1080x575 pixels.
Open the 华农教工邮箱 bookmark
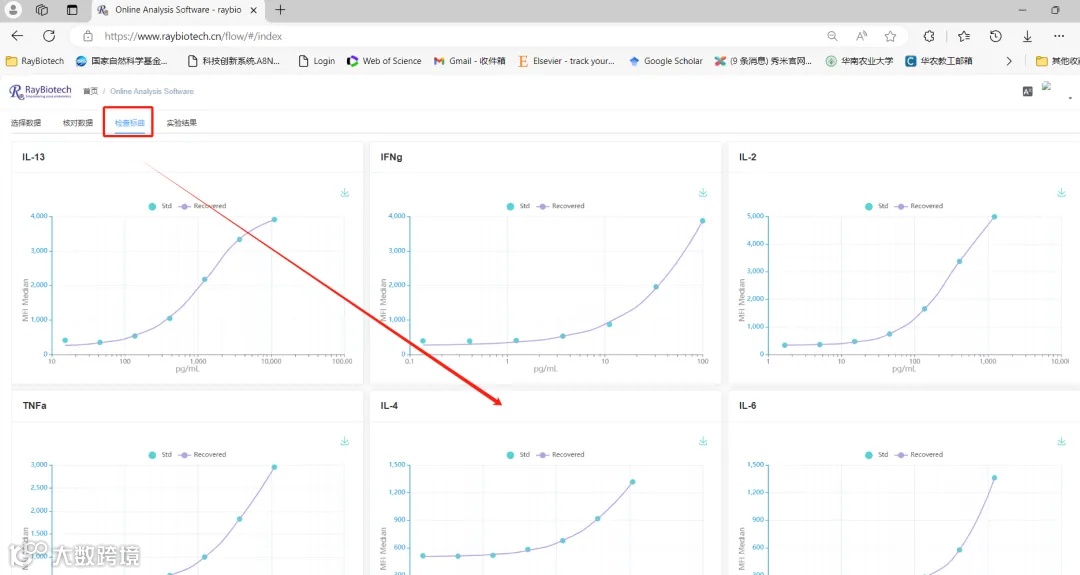coord(939,61)
